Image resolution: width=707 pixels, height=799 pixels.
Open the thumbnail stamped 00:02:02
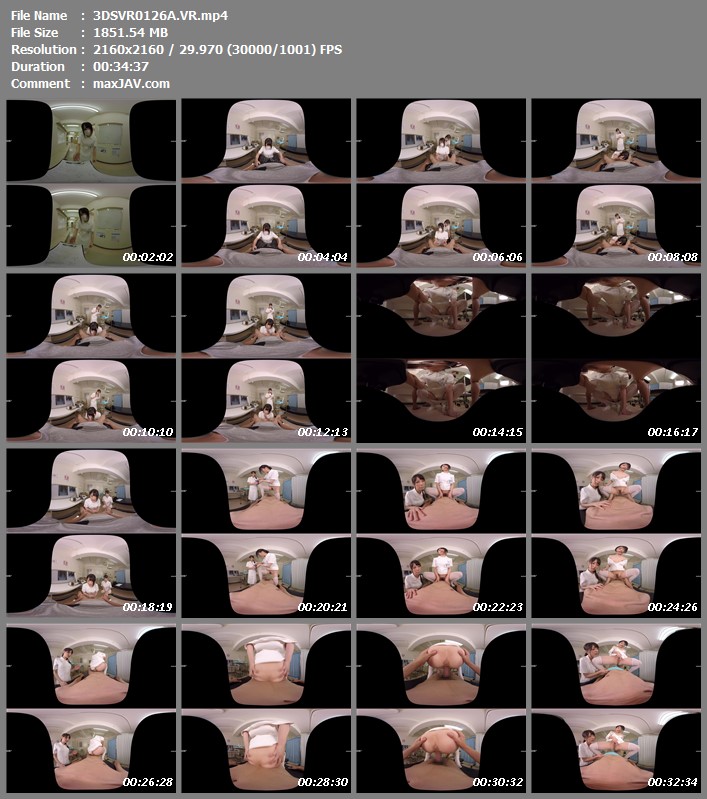(x=91, y=182)
